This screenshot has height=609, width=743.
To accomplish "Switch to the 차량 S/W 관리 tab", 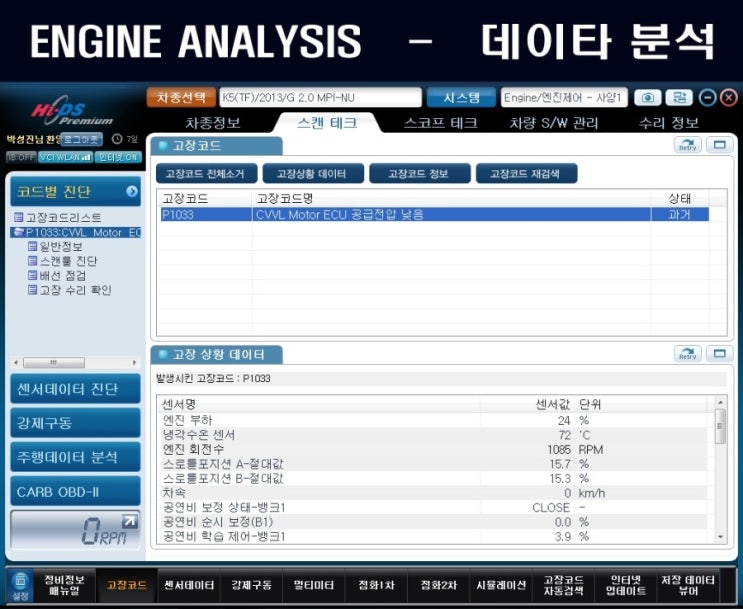I will coord(553,123).
